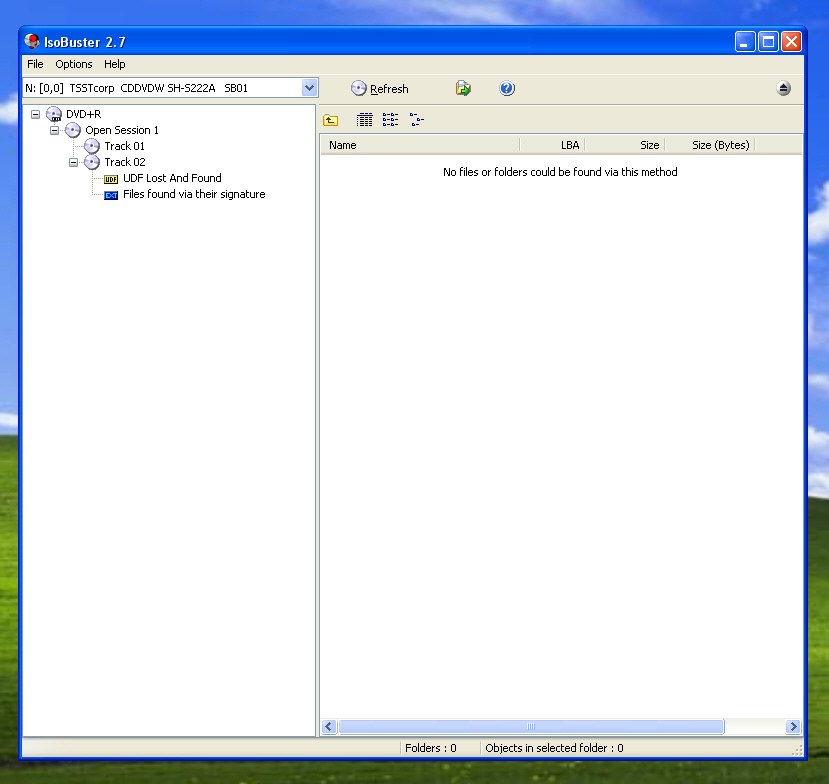Select the Track 01 label

(x=124, y=146)
